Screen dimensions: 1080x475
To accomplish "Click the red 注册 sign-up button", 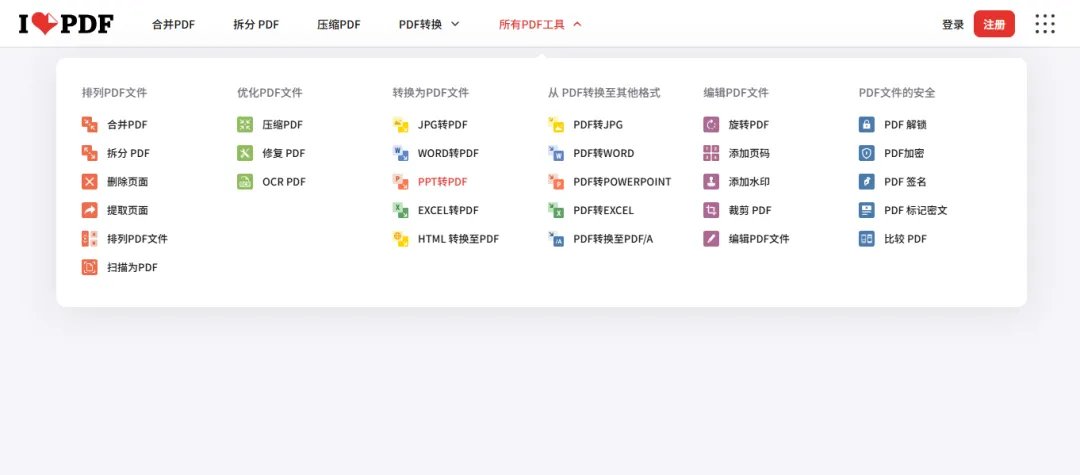I will (994, 24).
